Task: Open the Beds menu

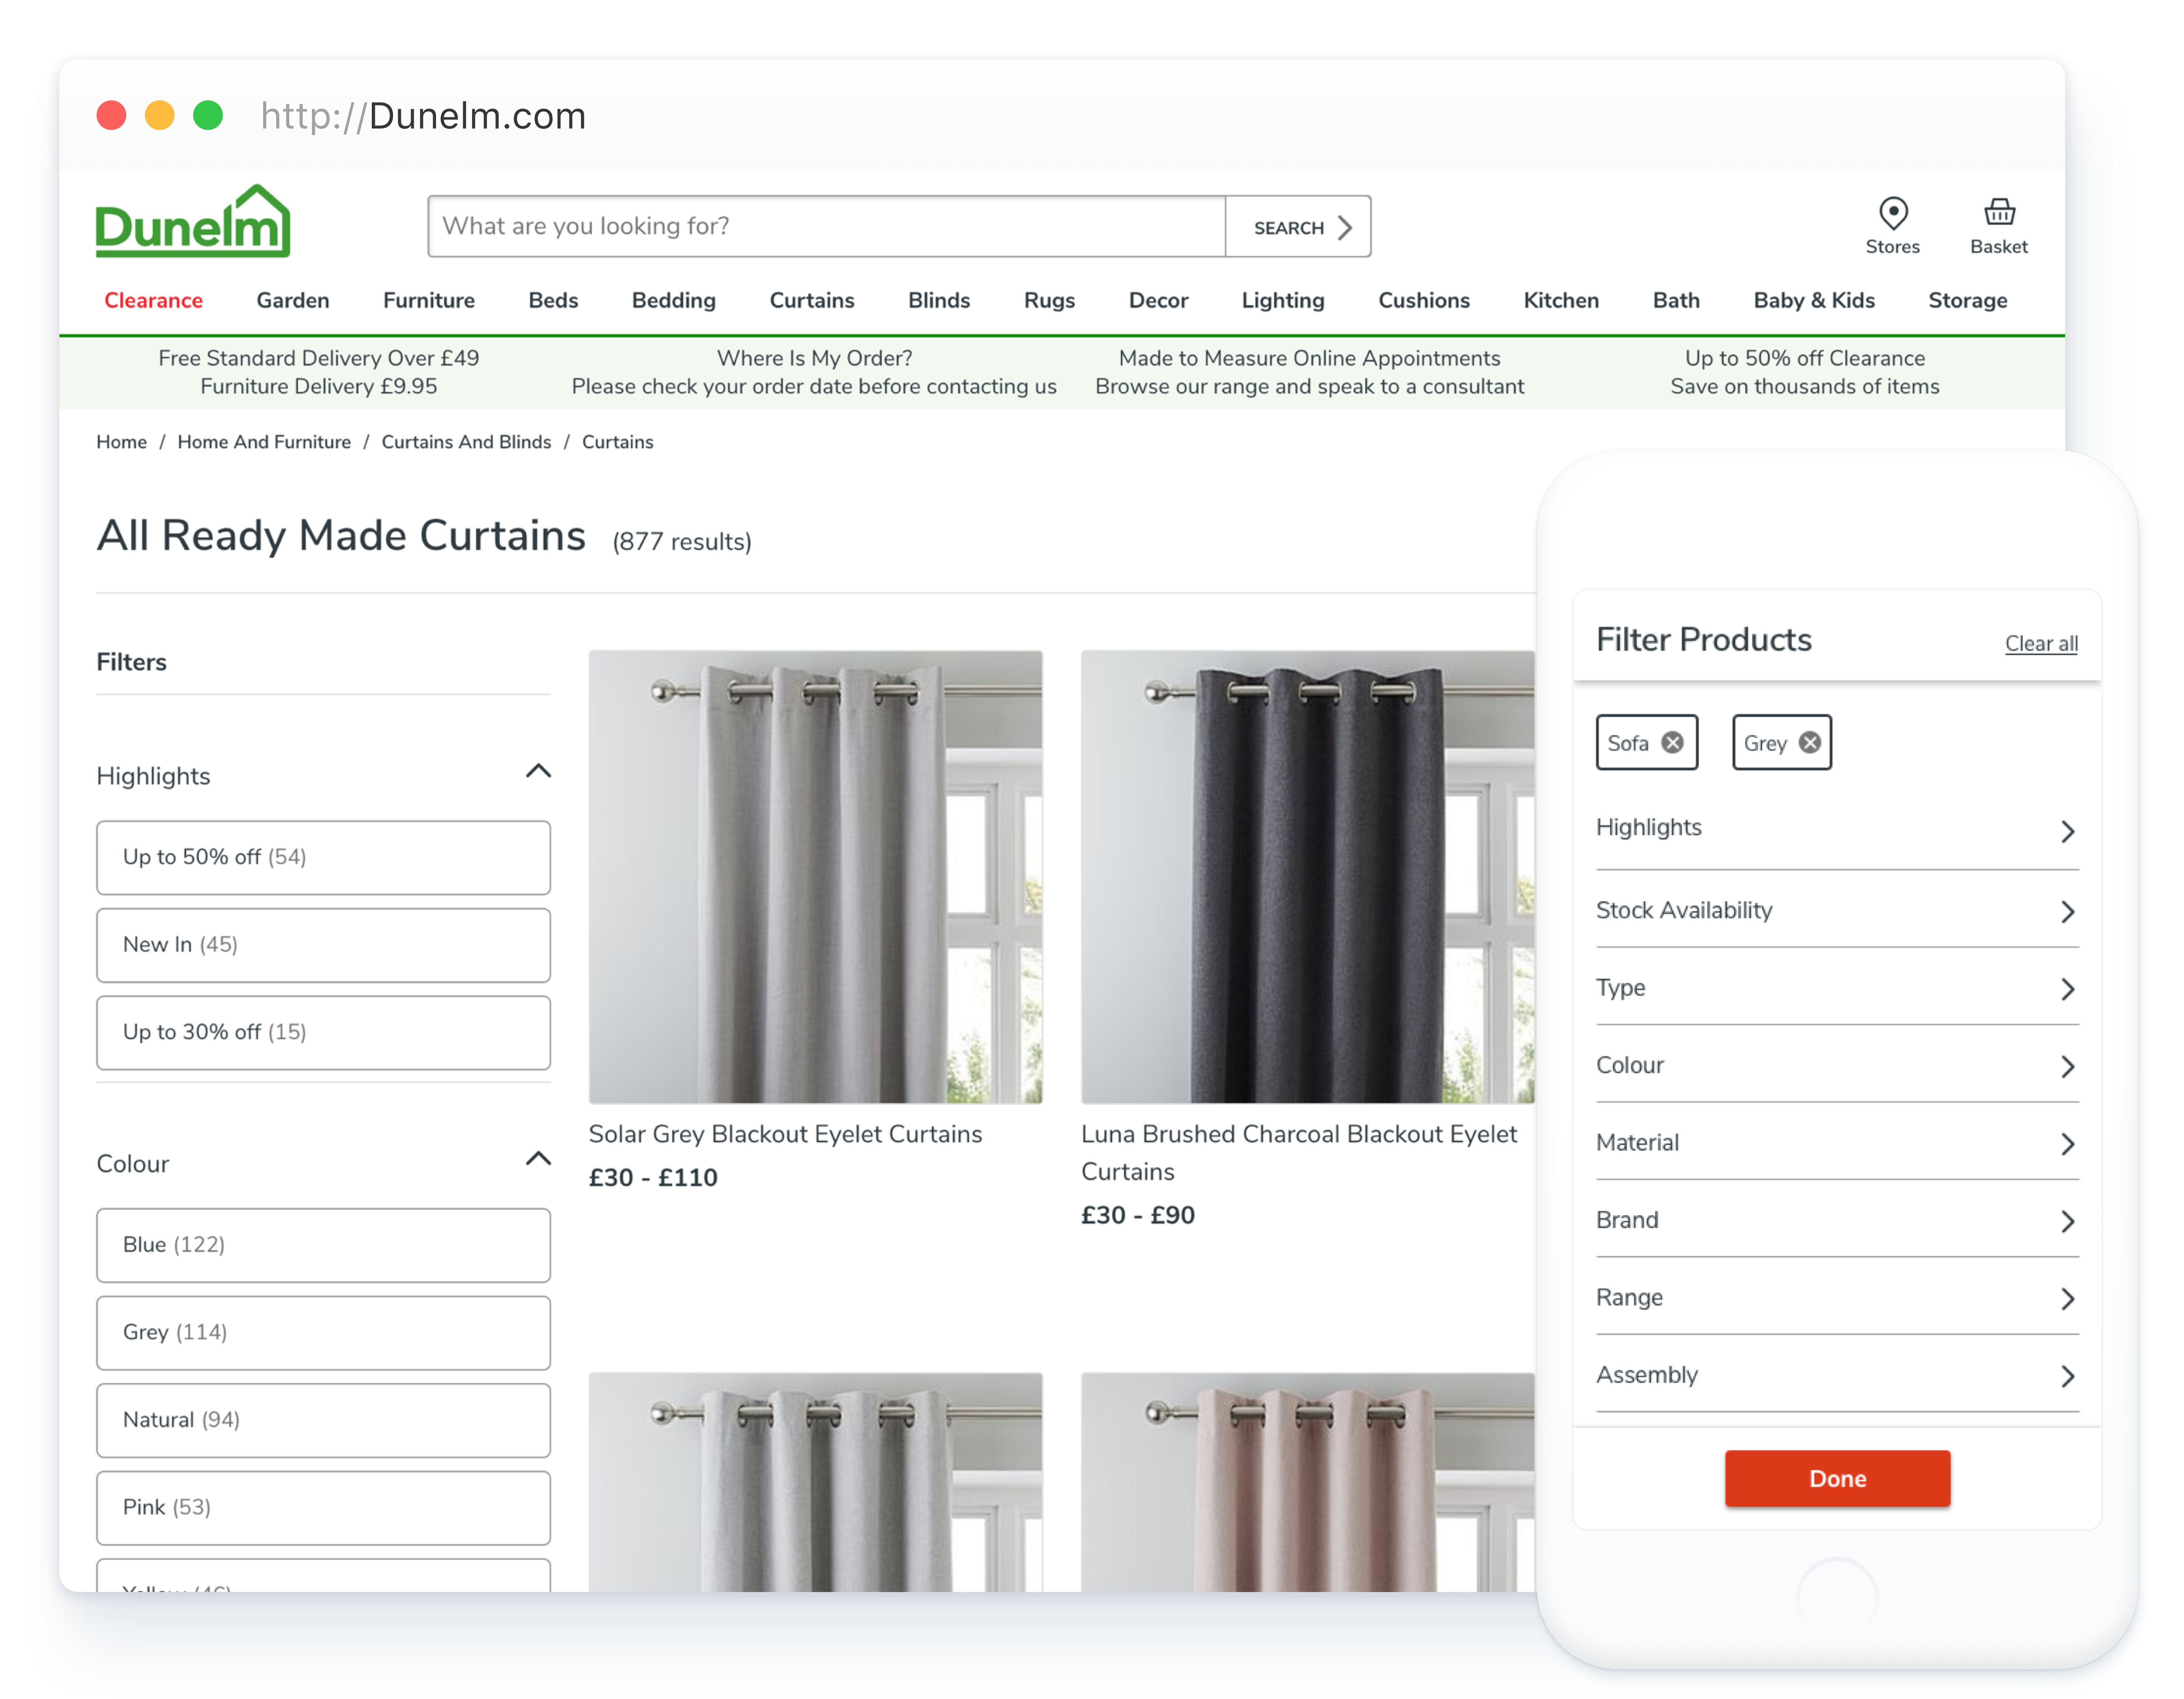Action: [553, 300]
